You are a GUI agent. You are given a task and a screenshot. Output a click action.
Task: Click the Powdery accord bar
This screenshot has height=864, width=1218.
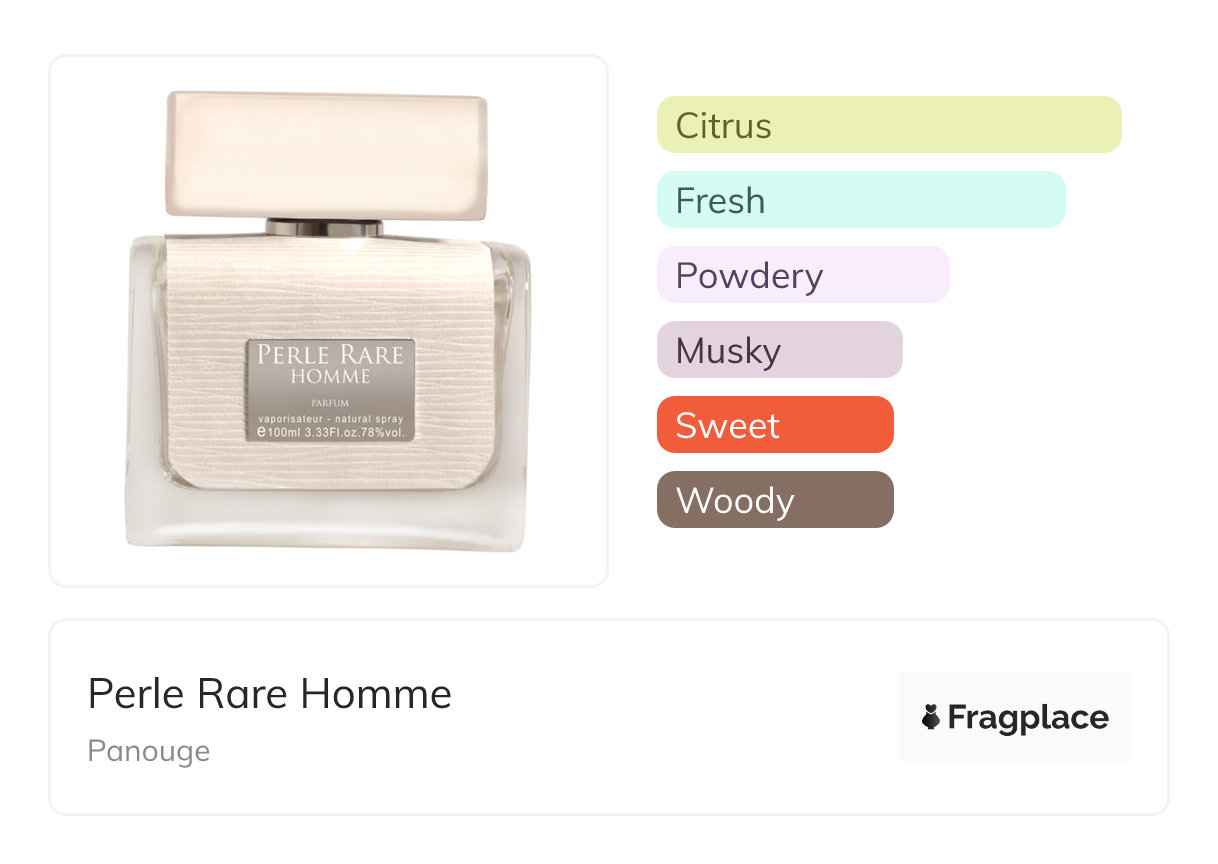coord(802,275)
